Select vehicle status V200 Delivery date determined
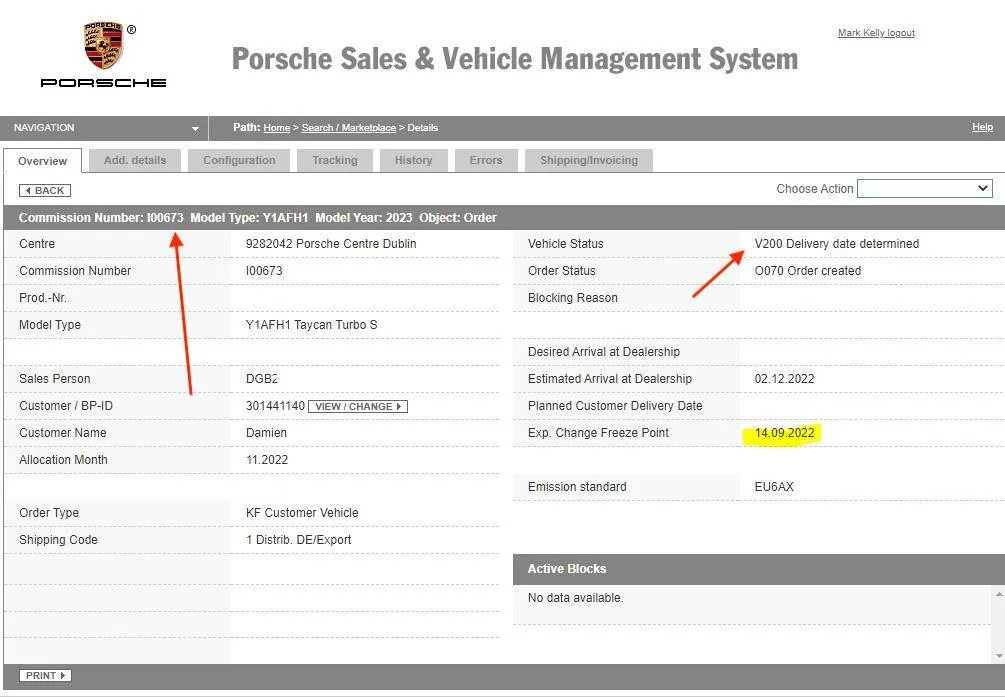The width and height of the screenshot is (1005, 697). 836,244
